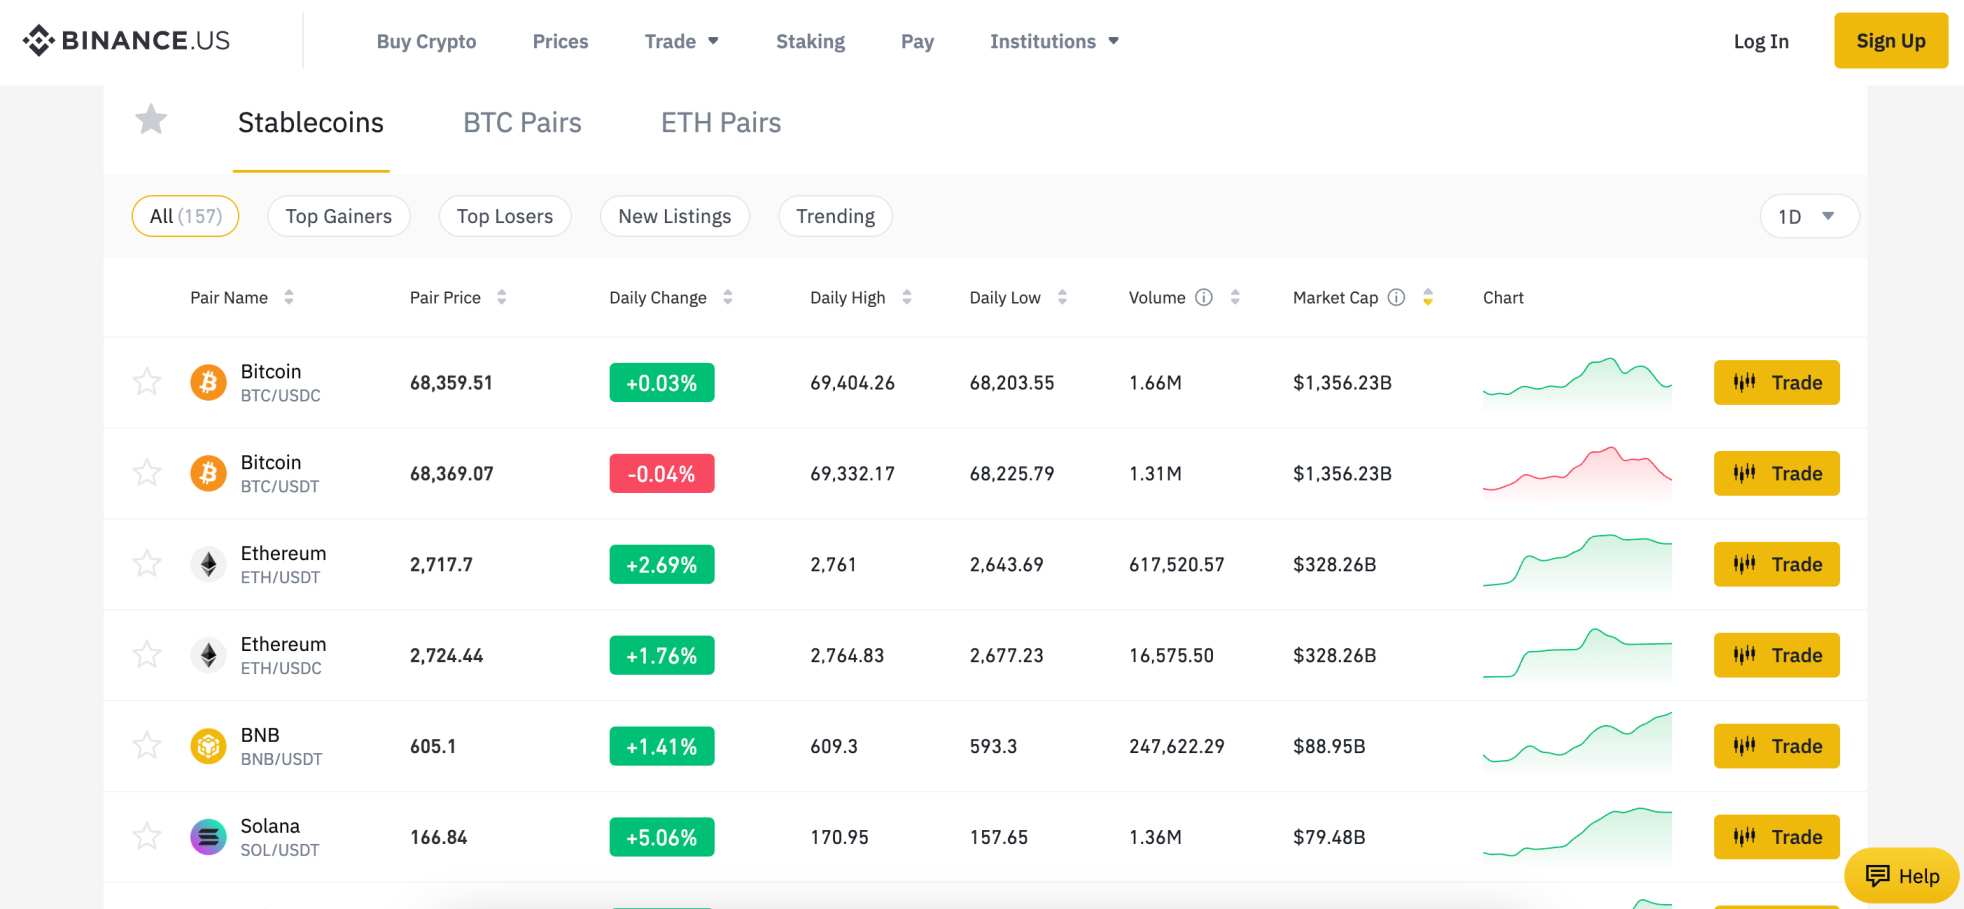Screen dimensions: 1964x909
Task: Expand the Trade menu
Action: coord(682,41)
